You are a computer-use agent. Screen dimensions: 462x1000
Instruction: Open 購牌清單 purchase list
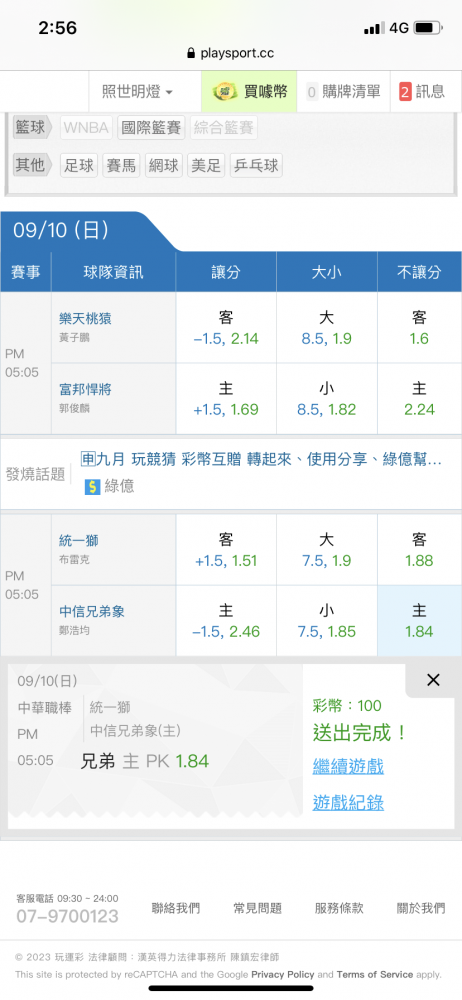[x=343, y=92]
